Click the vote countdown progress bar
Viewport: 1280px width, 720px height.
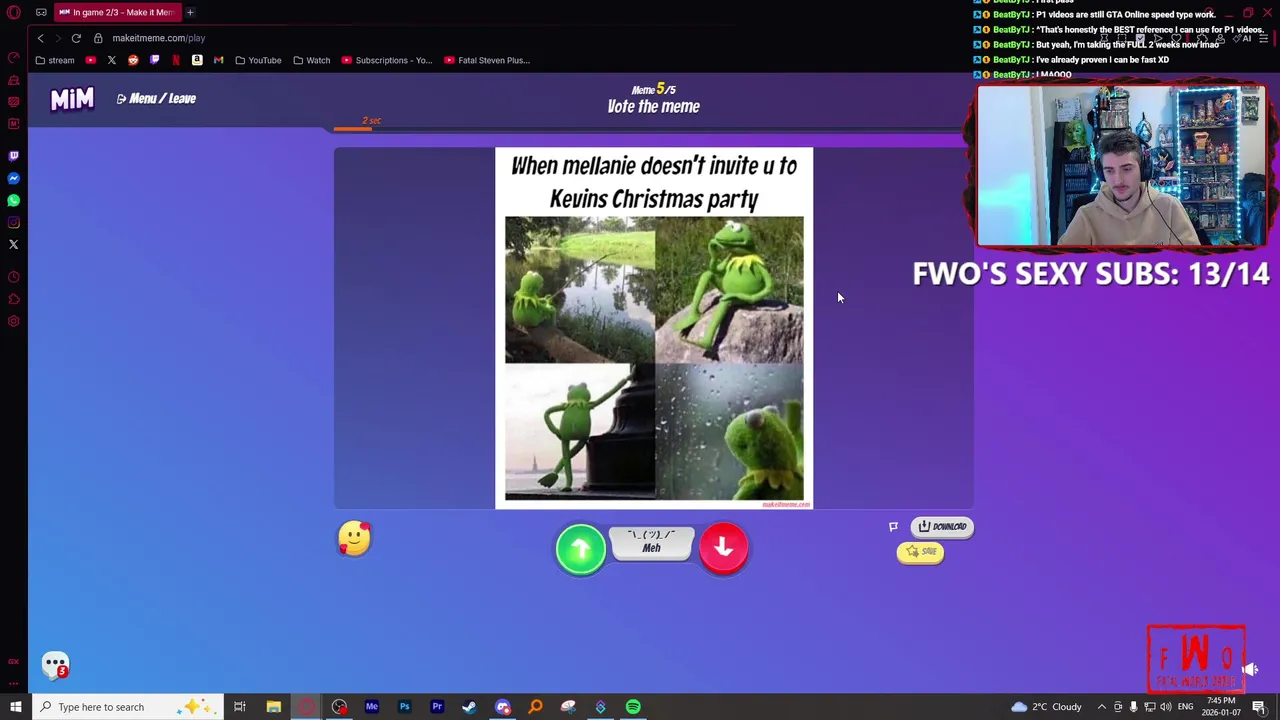[653, 128]
